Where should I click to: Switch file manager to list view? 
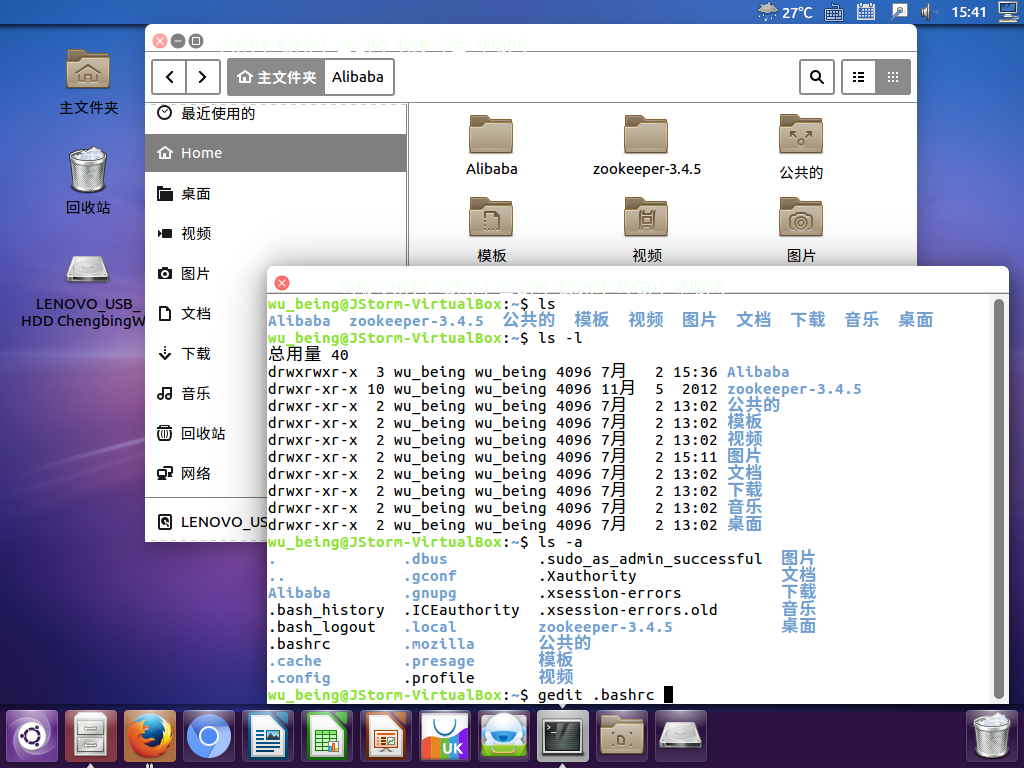tap(858, 77)
